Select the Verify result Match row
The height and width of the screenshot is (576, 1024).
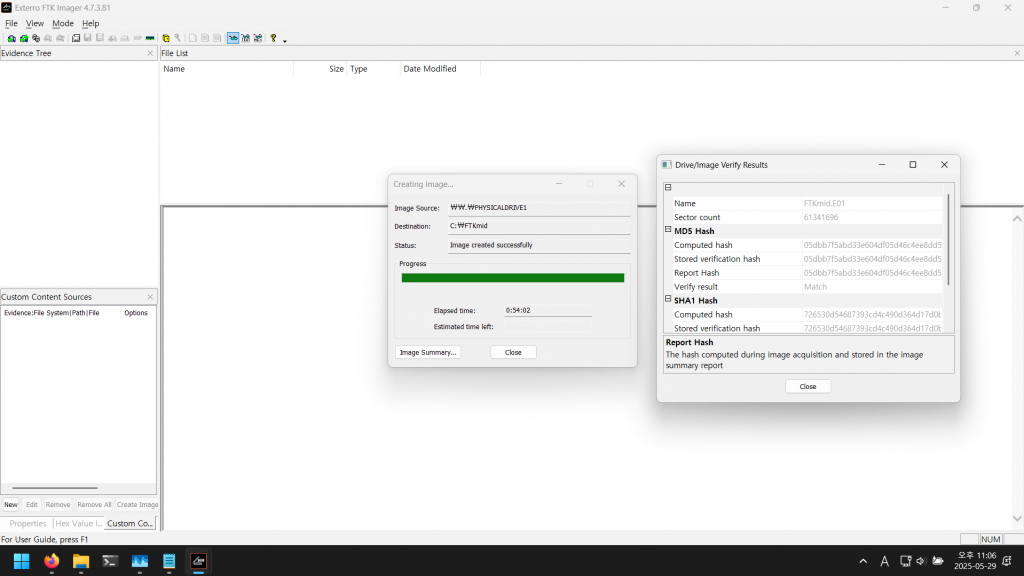807,287
